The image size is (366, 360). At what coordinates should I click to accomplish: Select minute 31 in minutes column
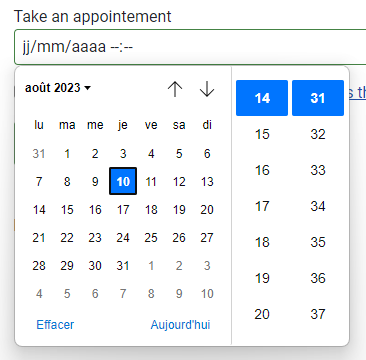[x=318, y=98]
